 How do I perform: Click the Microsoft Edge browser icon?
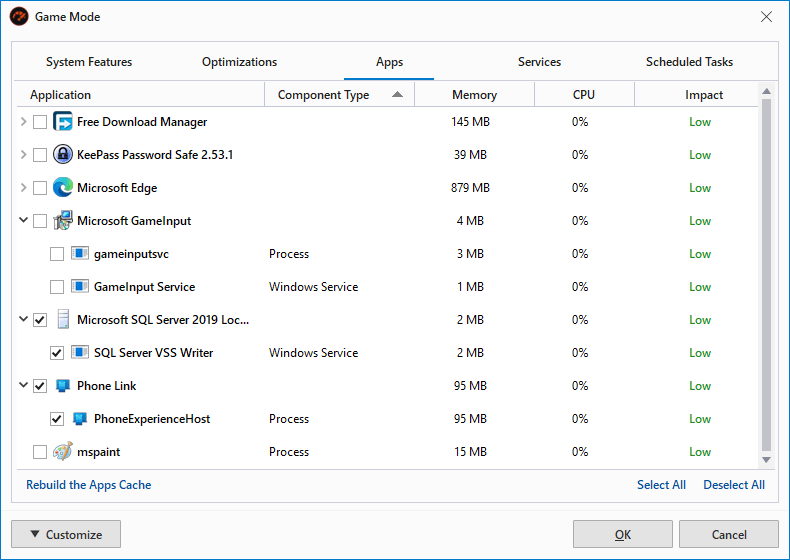click(63, 188)
